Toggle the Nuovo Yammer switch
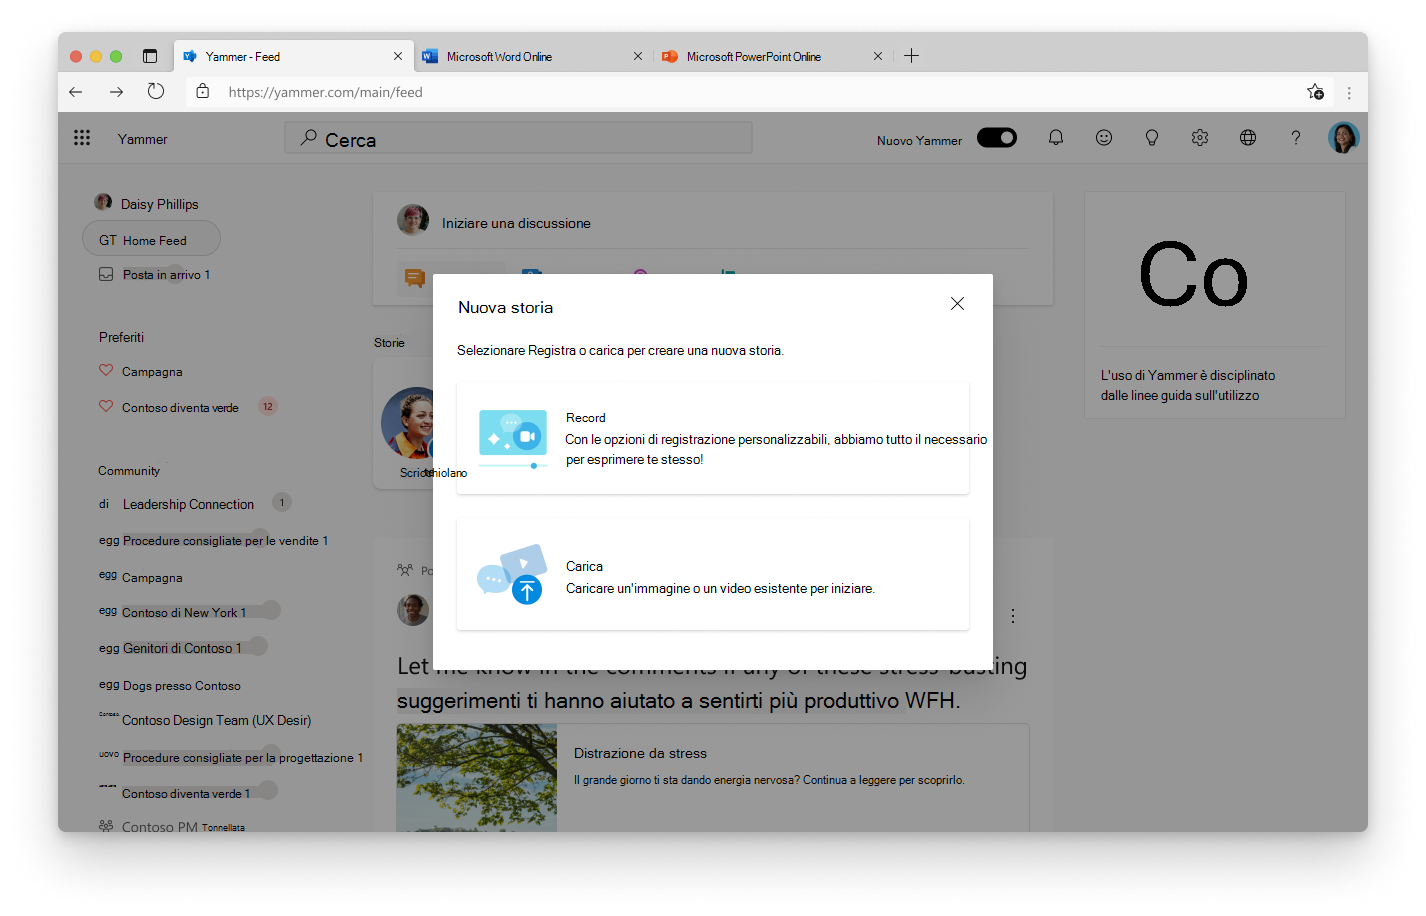The image size is (1426, 916). (997, 138)
